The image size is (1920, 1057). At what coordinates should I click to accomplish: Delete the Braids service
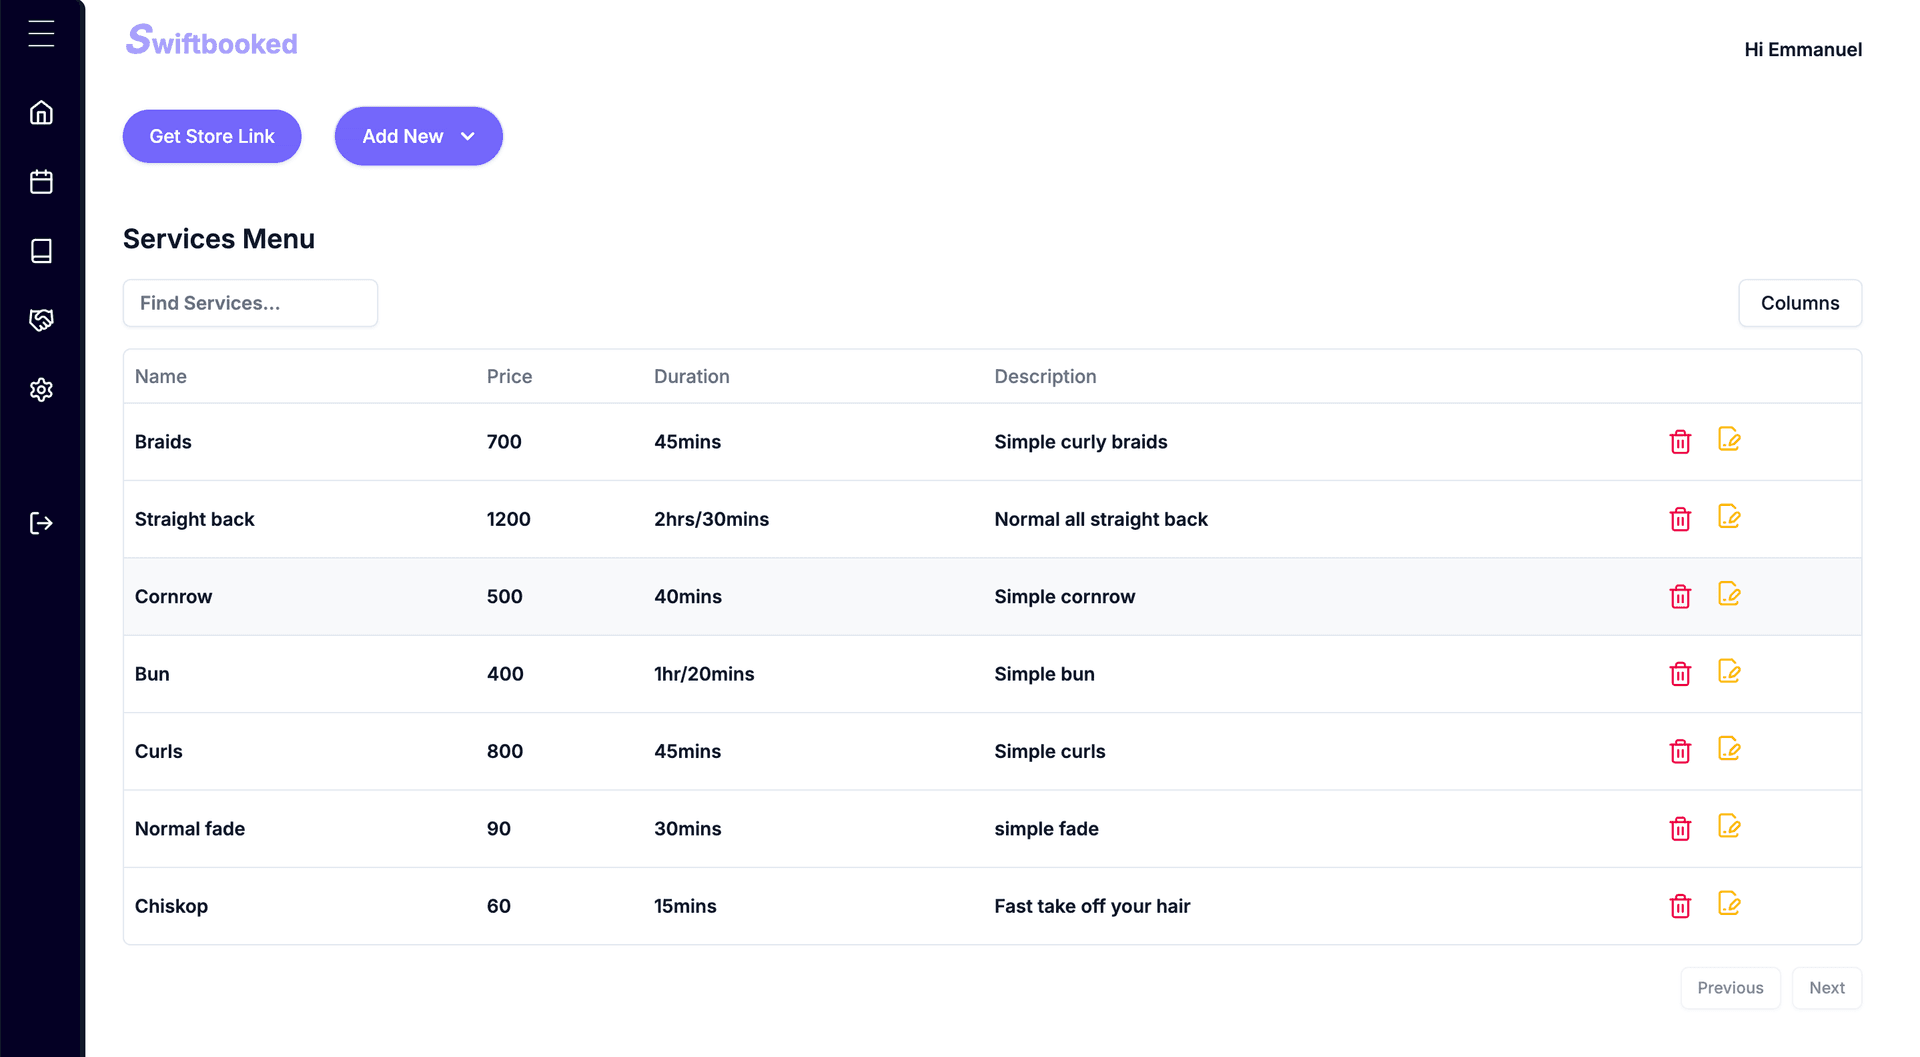pyautogui.click(x=1680, y=442)
